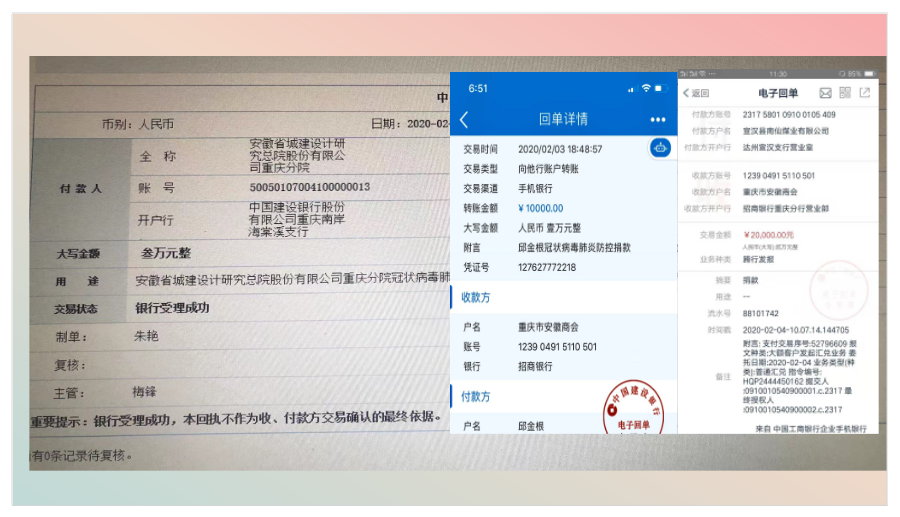Select 6:51 clock in status bar
This screenshot has height=517, width=900.
click(x=478, y=88)
